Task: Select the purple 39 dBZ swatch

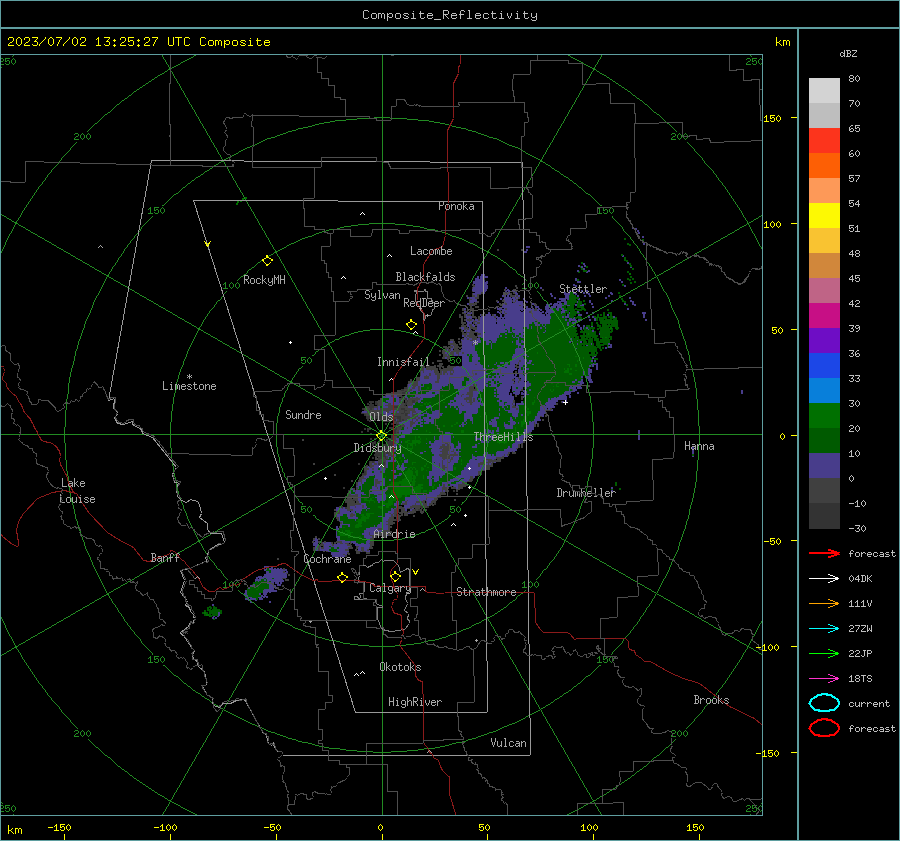Action: (824, 340)
